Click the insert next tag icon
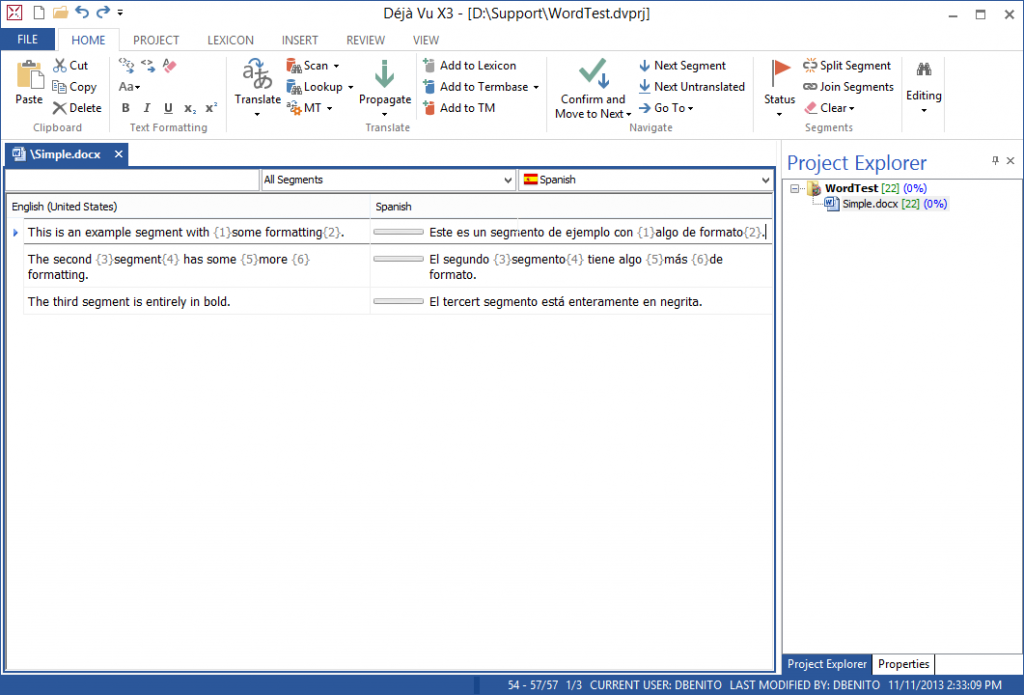This screenshot has width=1024, height=695. pyautogui.click(x=148, y=65)
